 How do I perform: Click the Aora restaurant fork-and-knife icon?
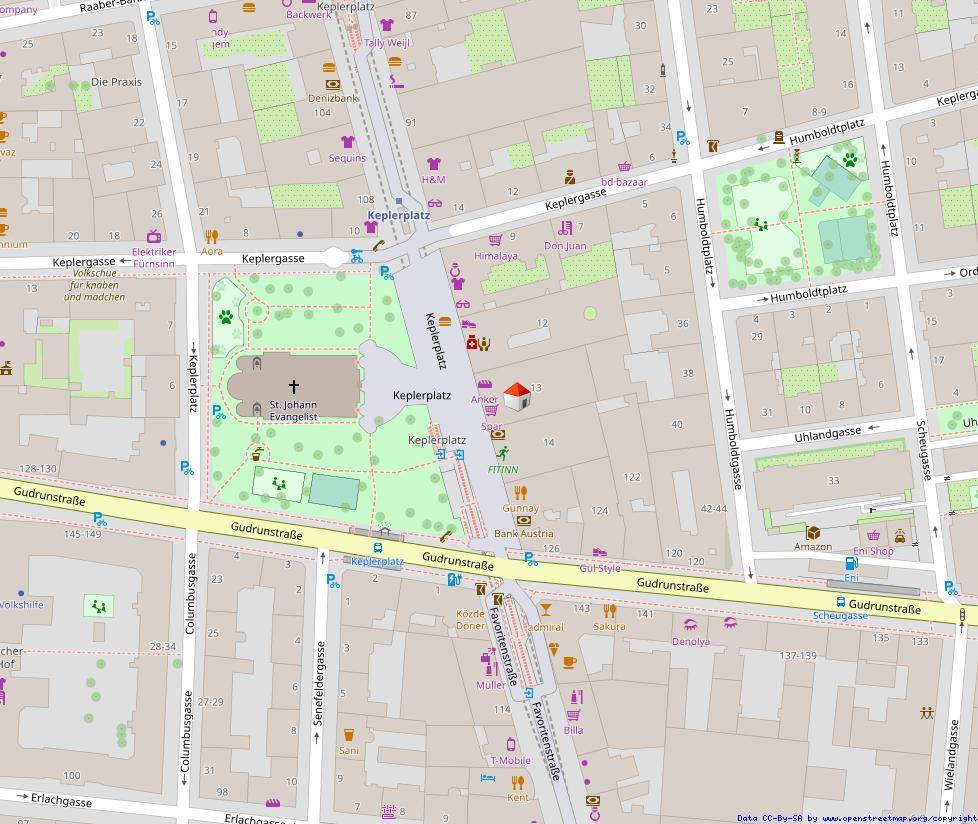click(211, 237)
